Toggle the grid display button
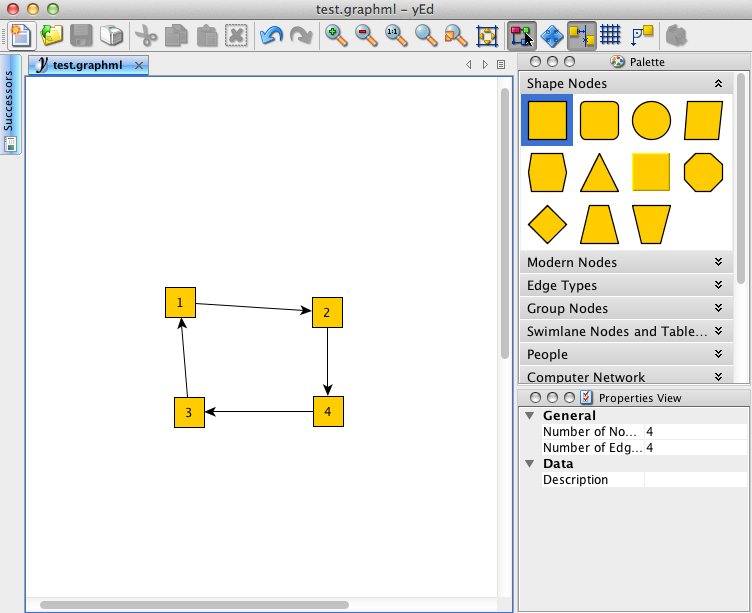This screenshot has height=613, width=752. (x=610, y=36)
